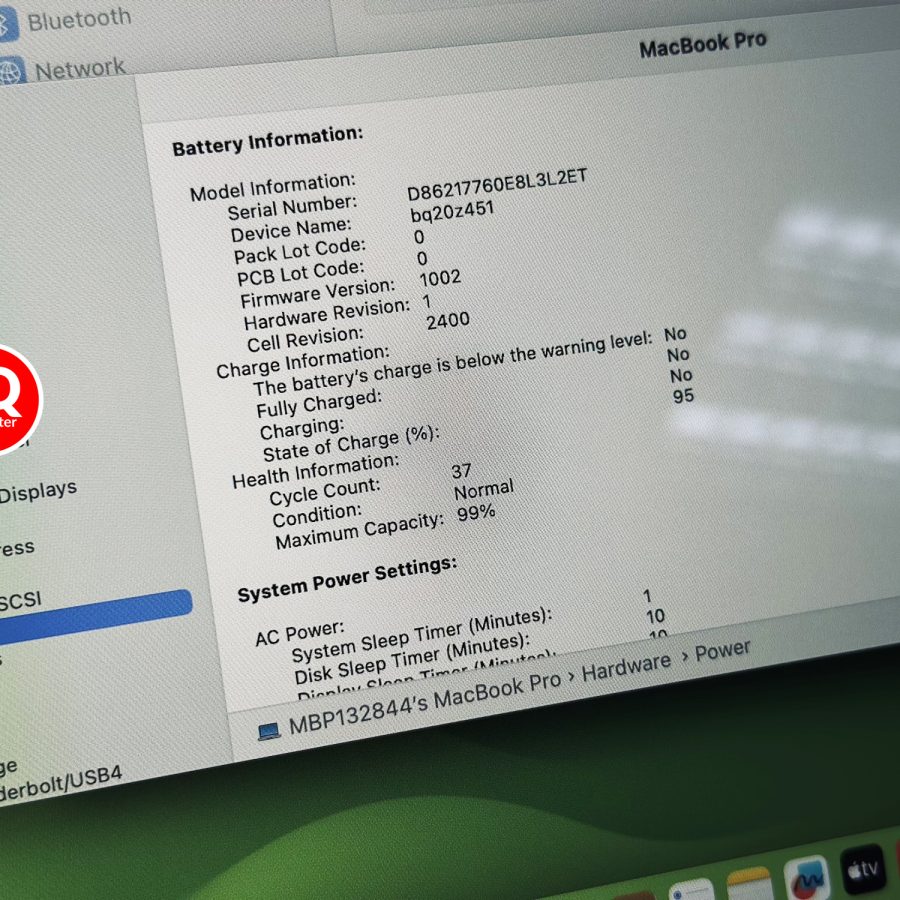Select the state of charge value 95
This screenshot has width=900, height=900.
tap(683, 396)
